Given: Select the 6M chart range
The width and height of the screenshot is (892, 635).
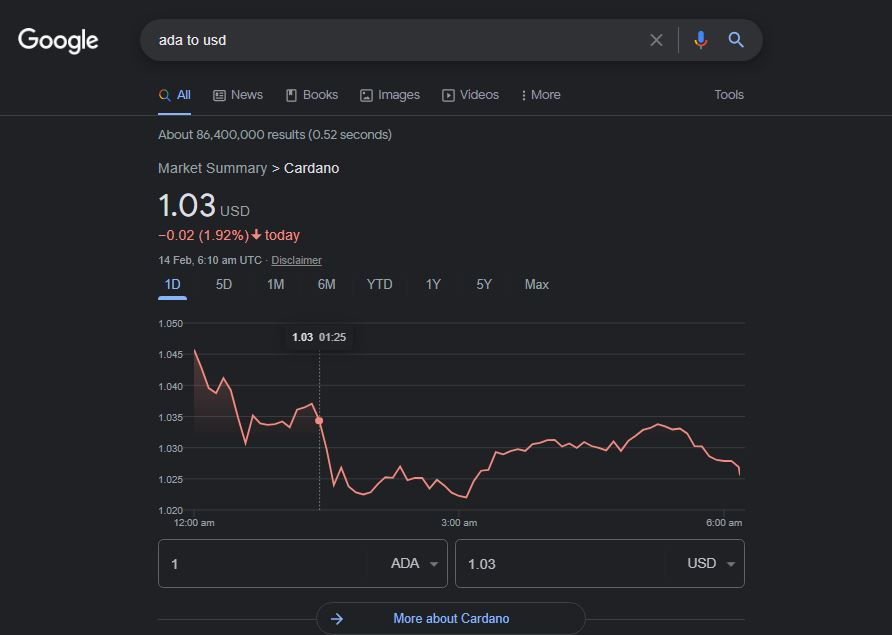Looking at the screenshot, I should tap(327, 284).
